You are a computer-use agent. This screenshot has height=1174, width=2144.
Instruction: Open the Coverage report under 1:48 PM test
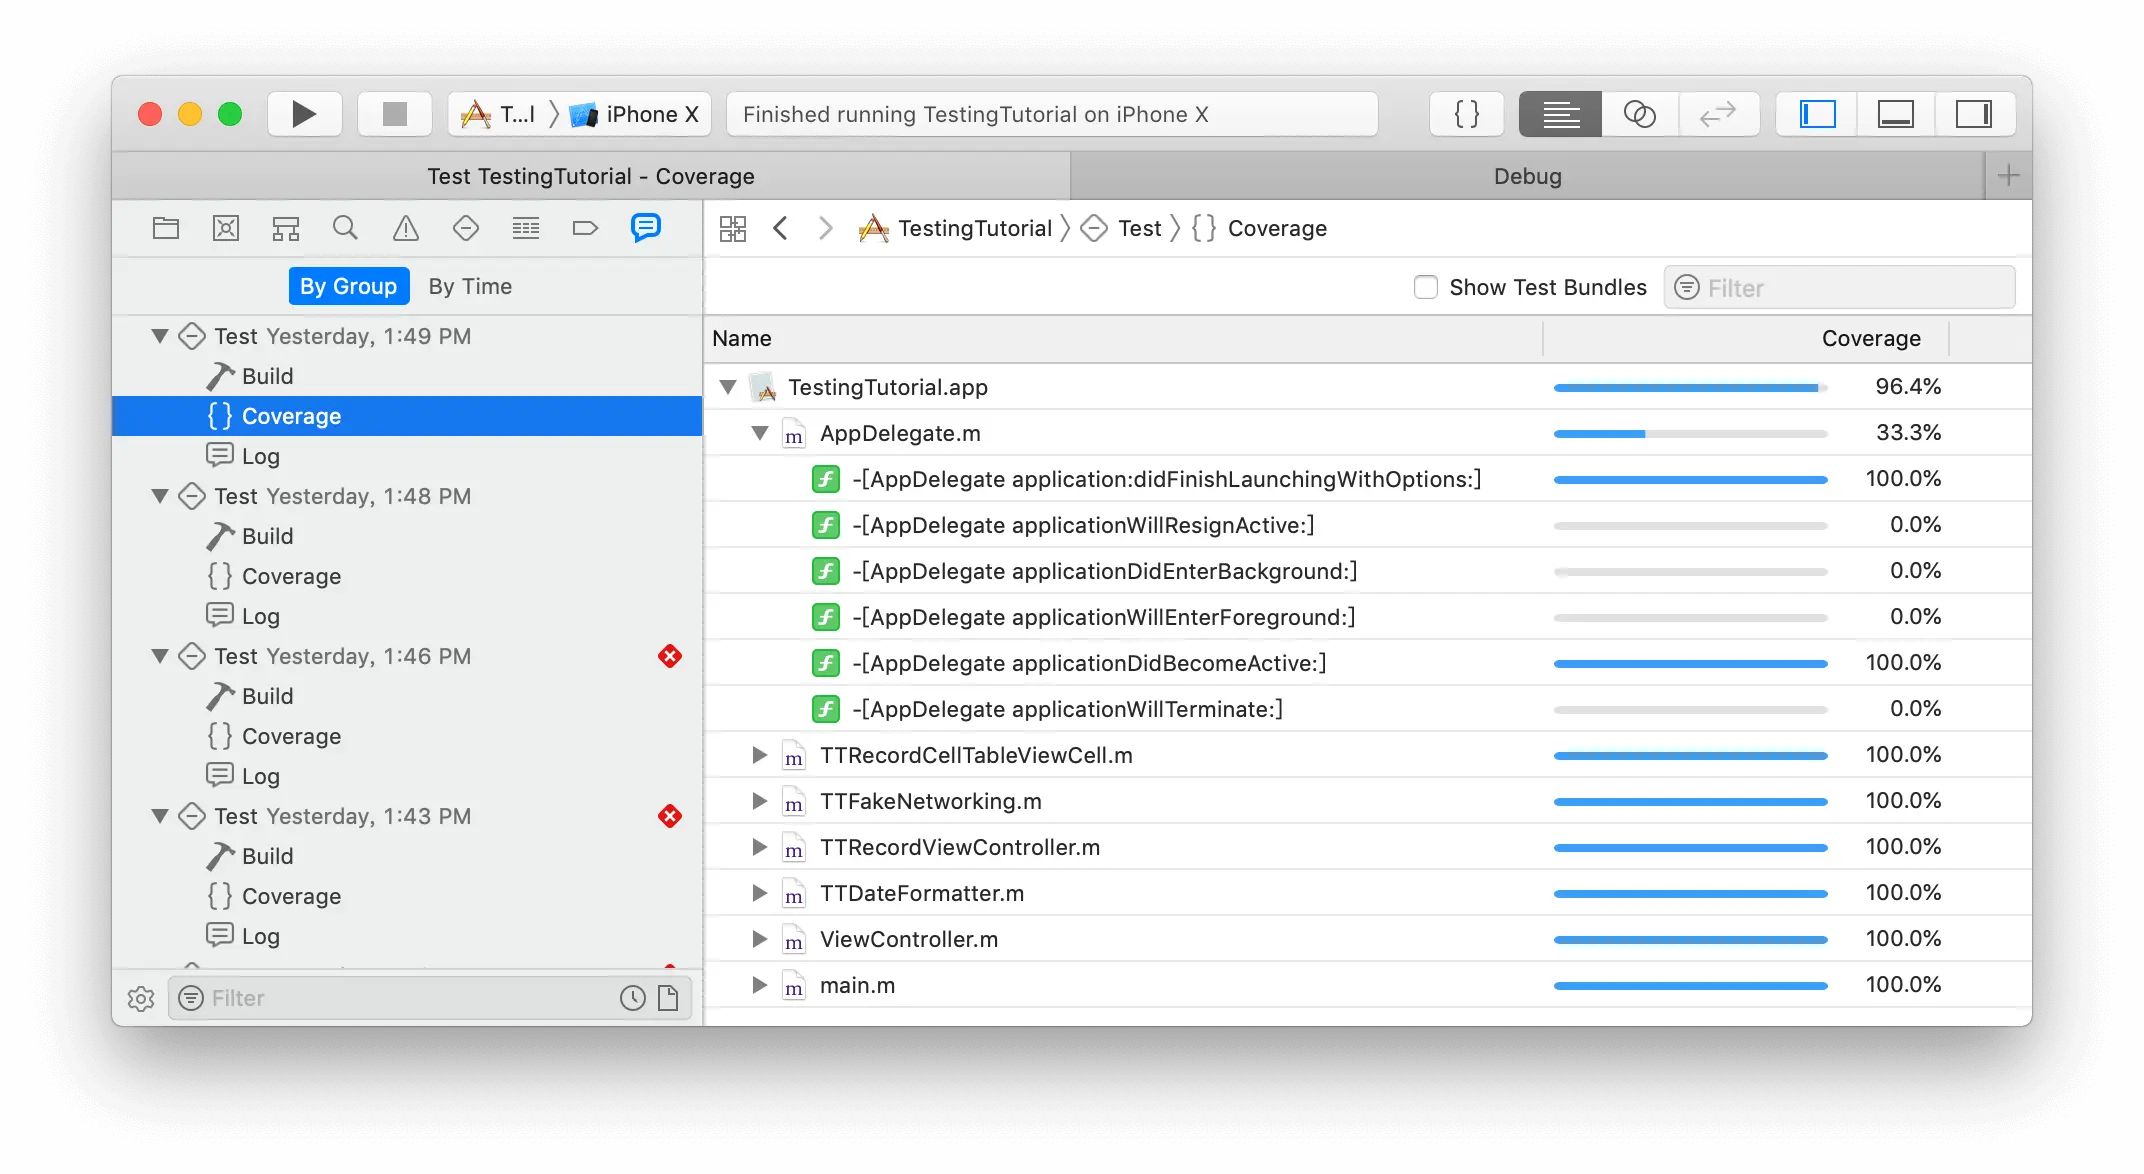pyautogui.click(x=407, y=576)
